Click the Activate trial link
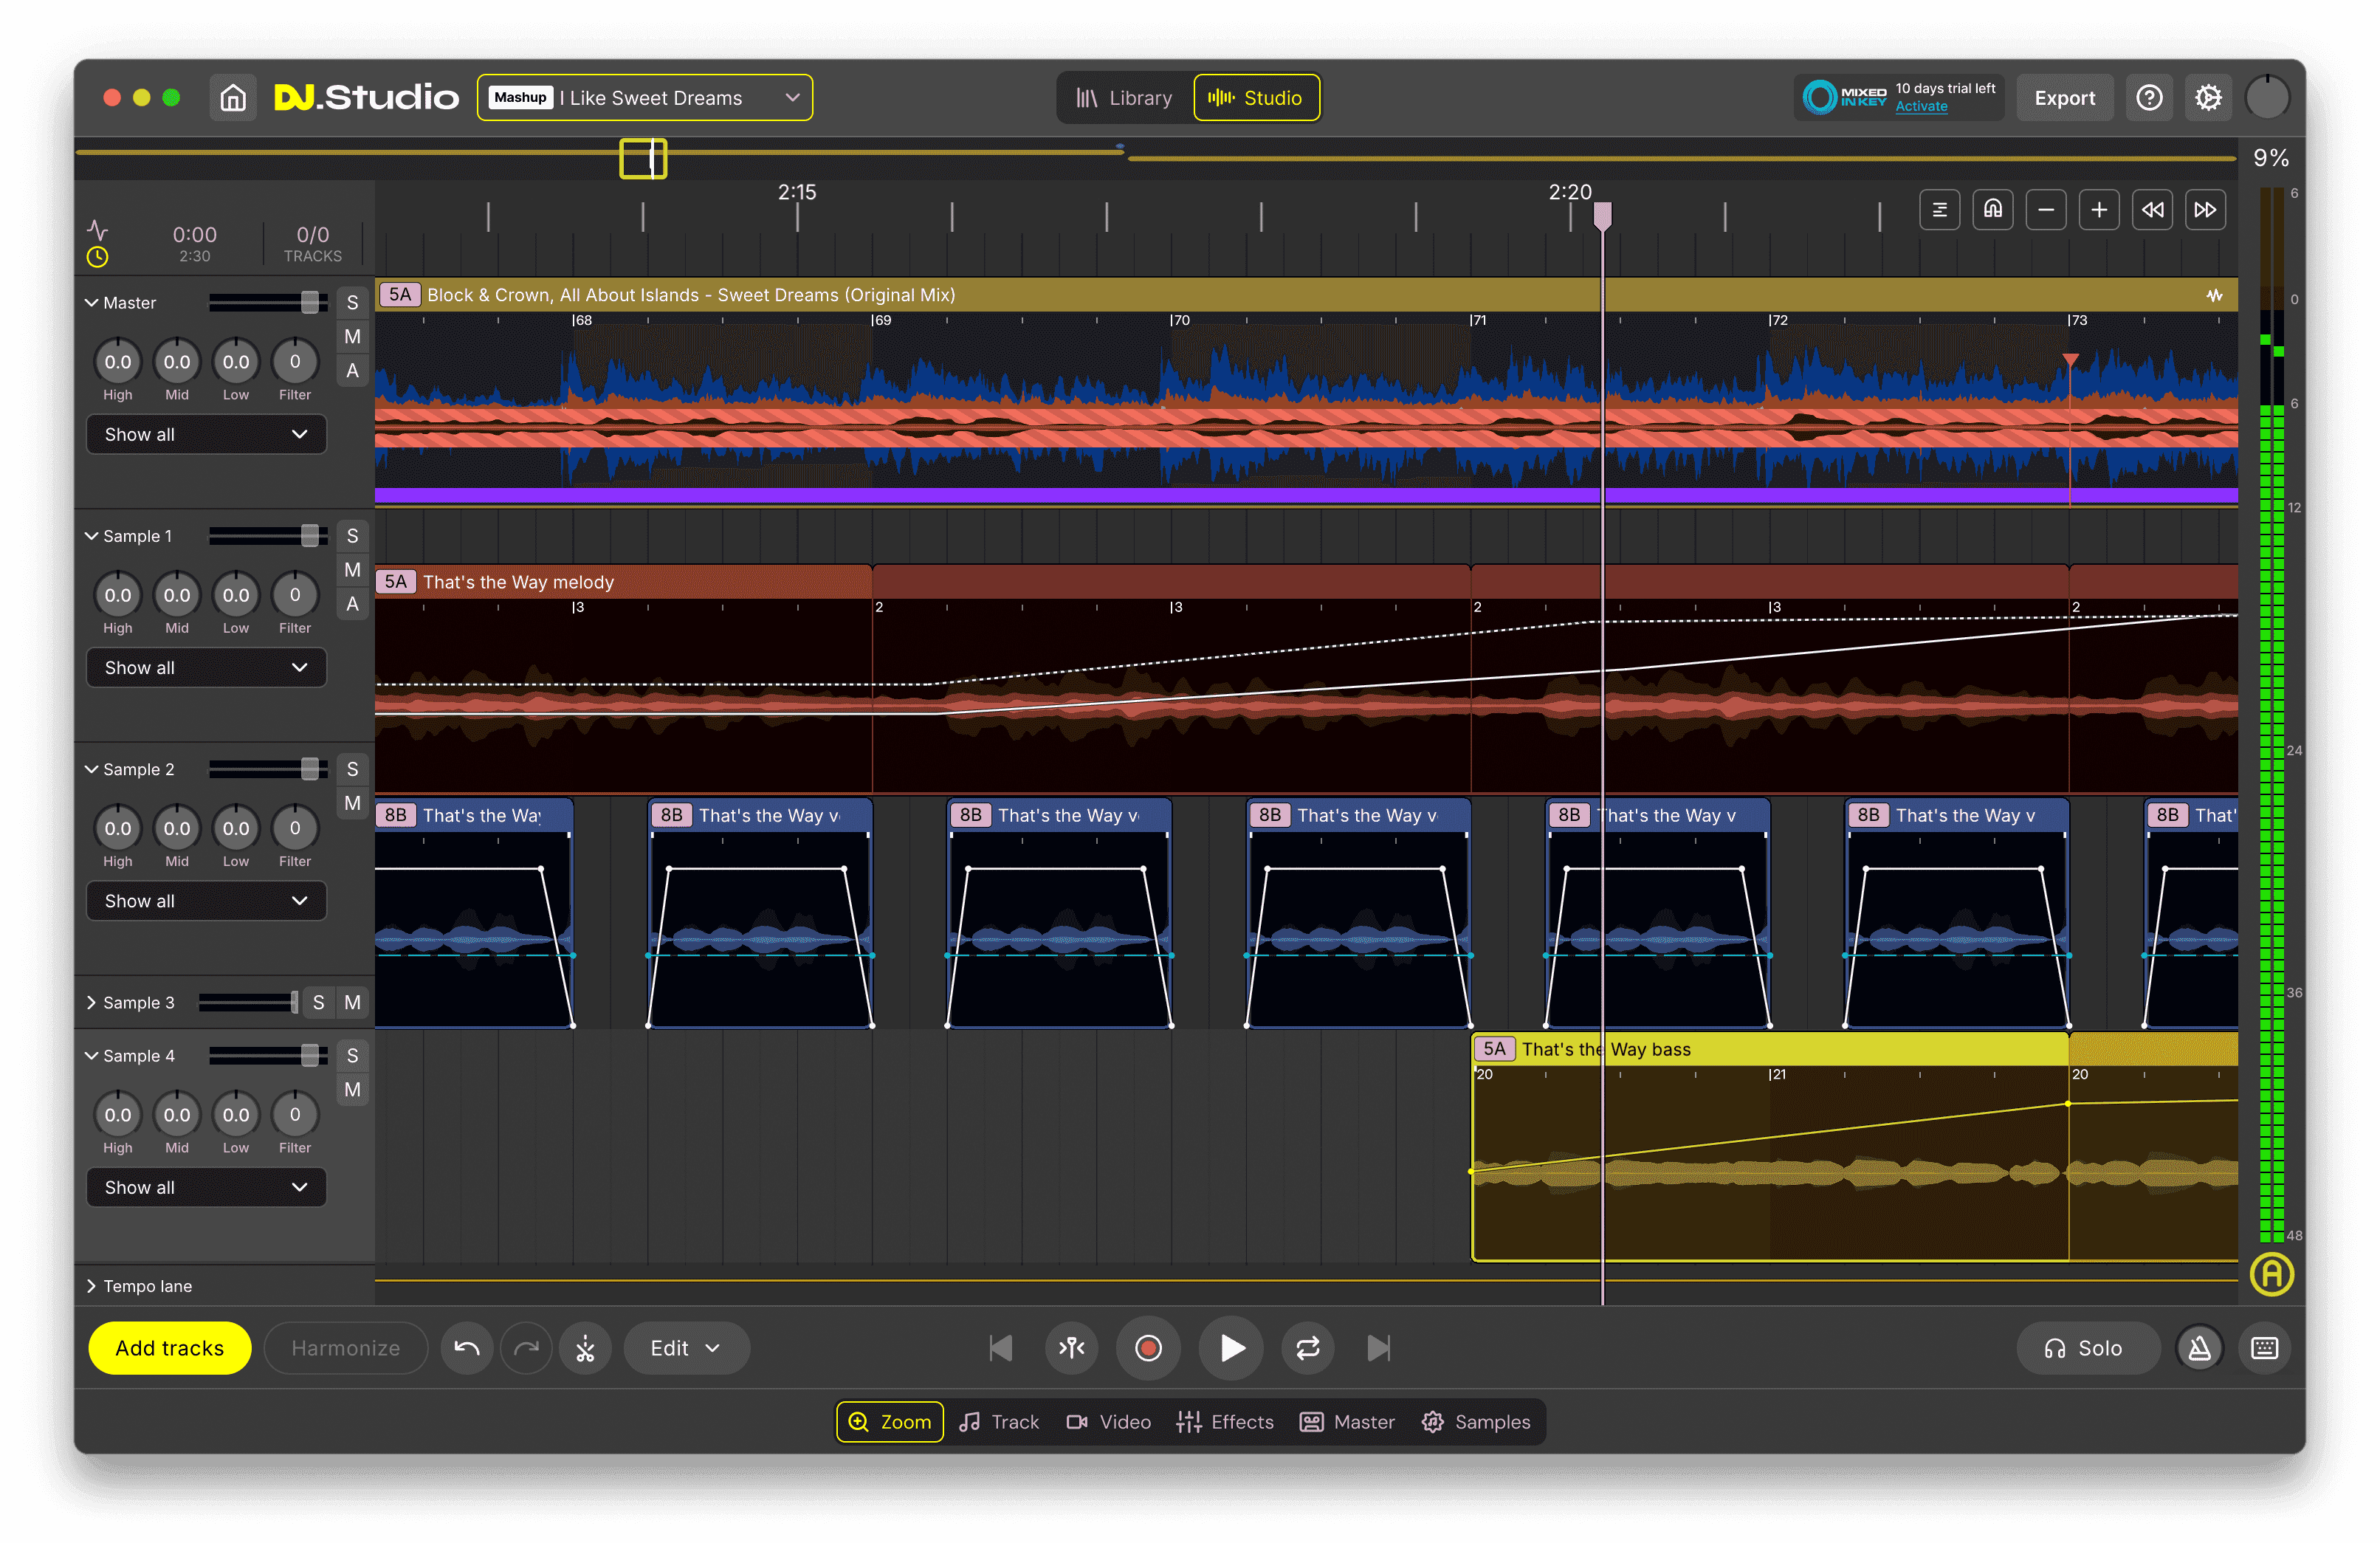 coord(1921,107)
